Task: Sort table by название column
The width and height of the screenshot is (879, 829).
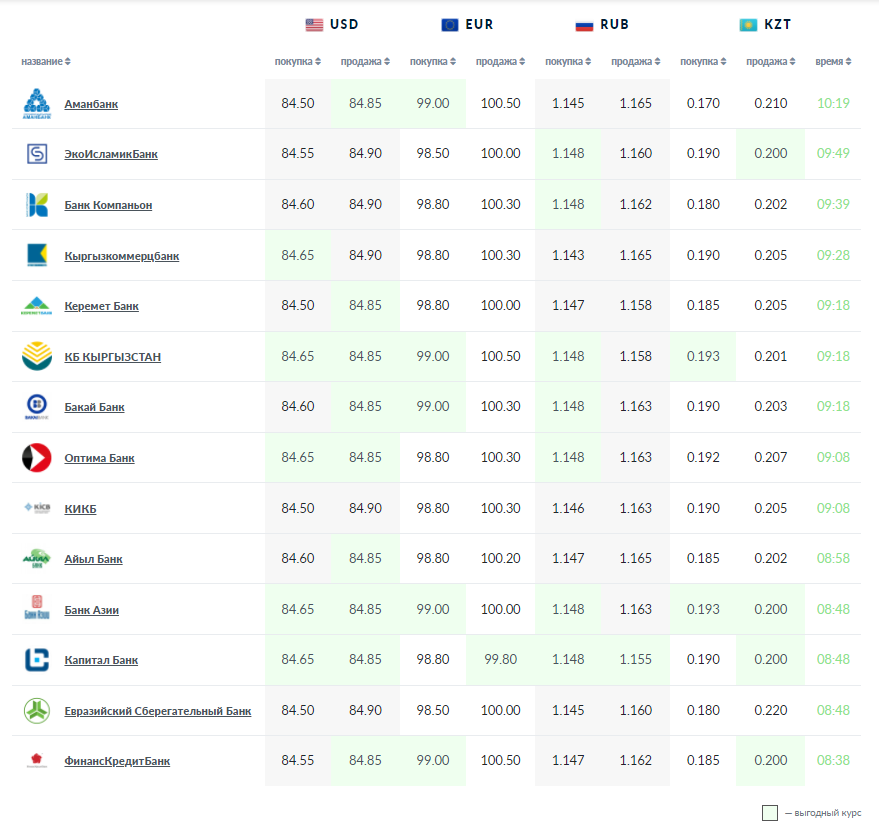Action: (46, 62)
